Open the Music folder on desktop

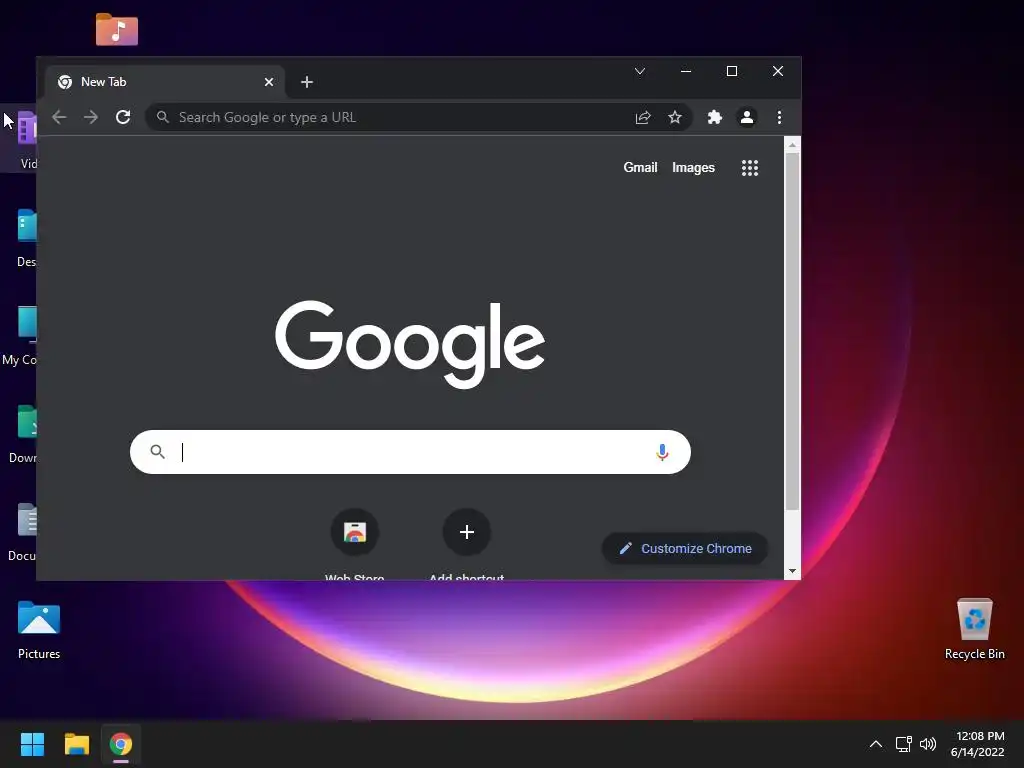pos(117,29)
